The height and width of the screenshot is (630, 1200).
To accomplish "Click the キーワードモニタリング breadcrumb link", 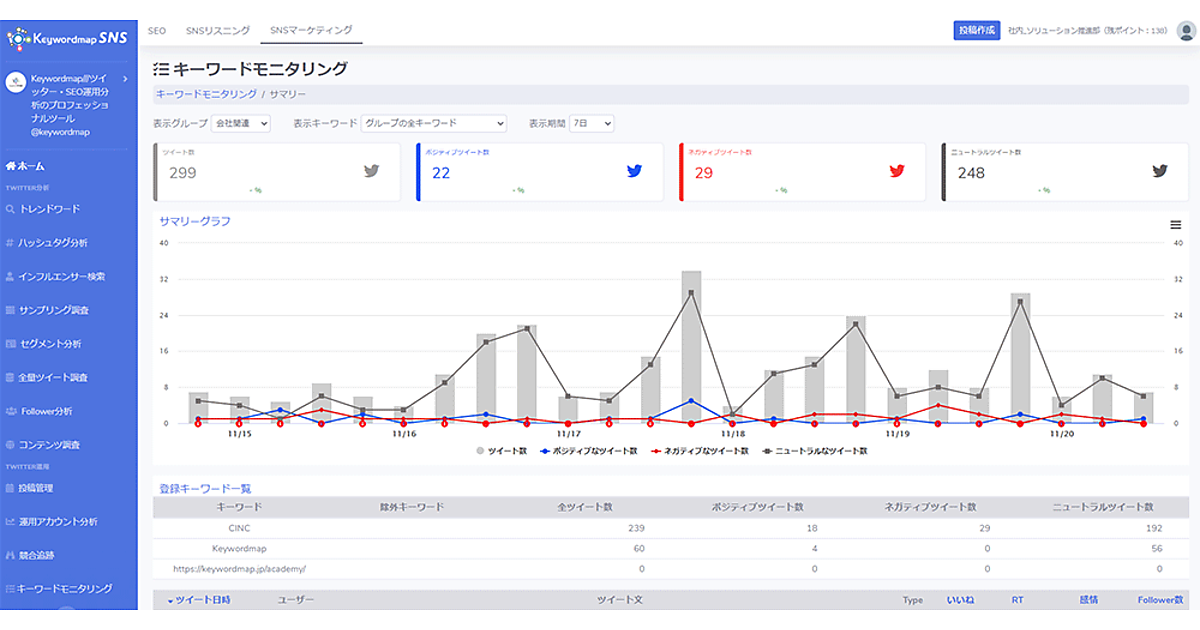I will click(206, 94).
